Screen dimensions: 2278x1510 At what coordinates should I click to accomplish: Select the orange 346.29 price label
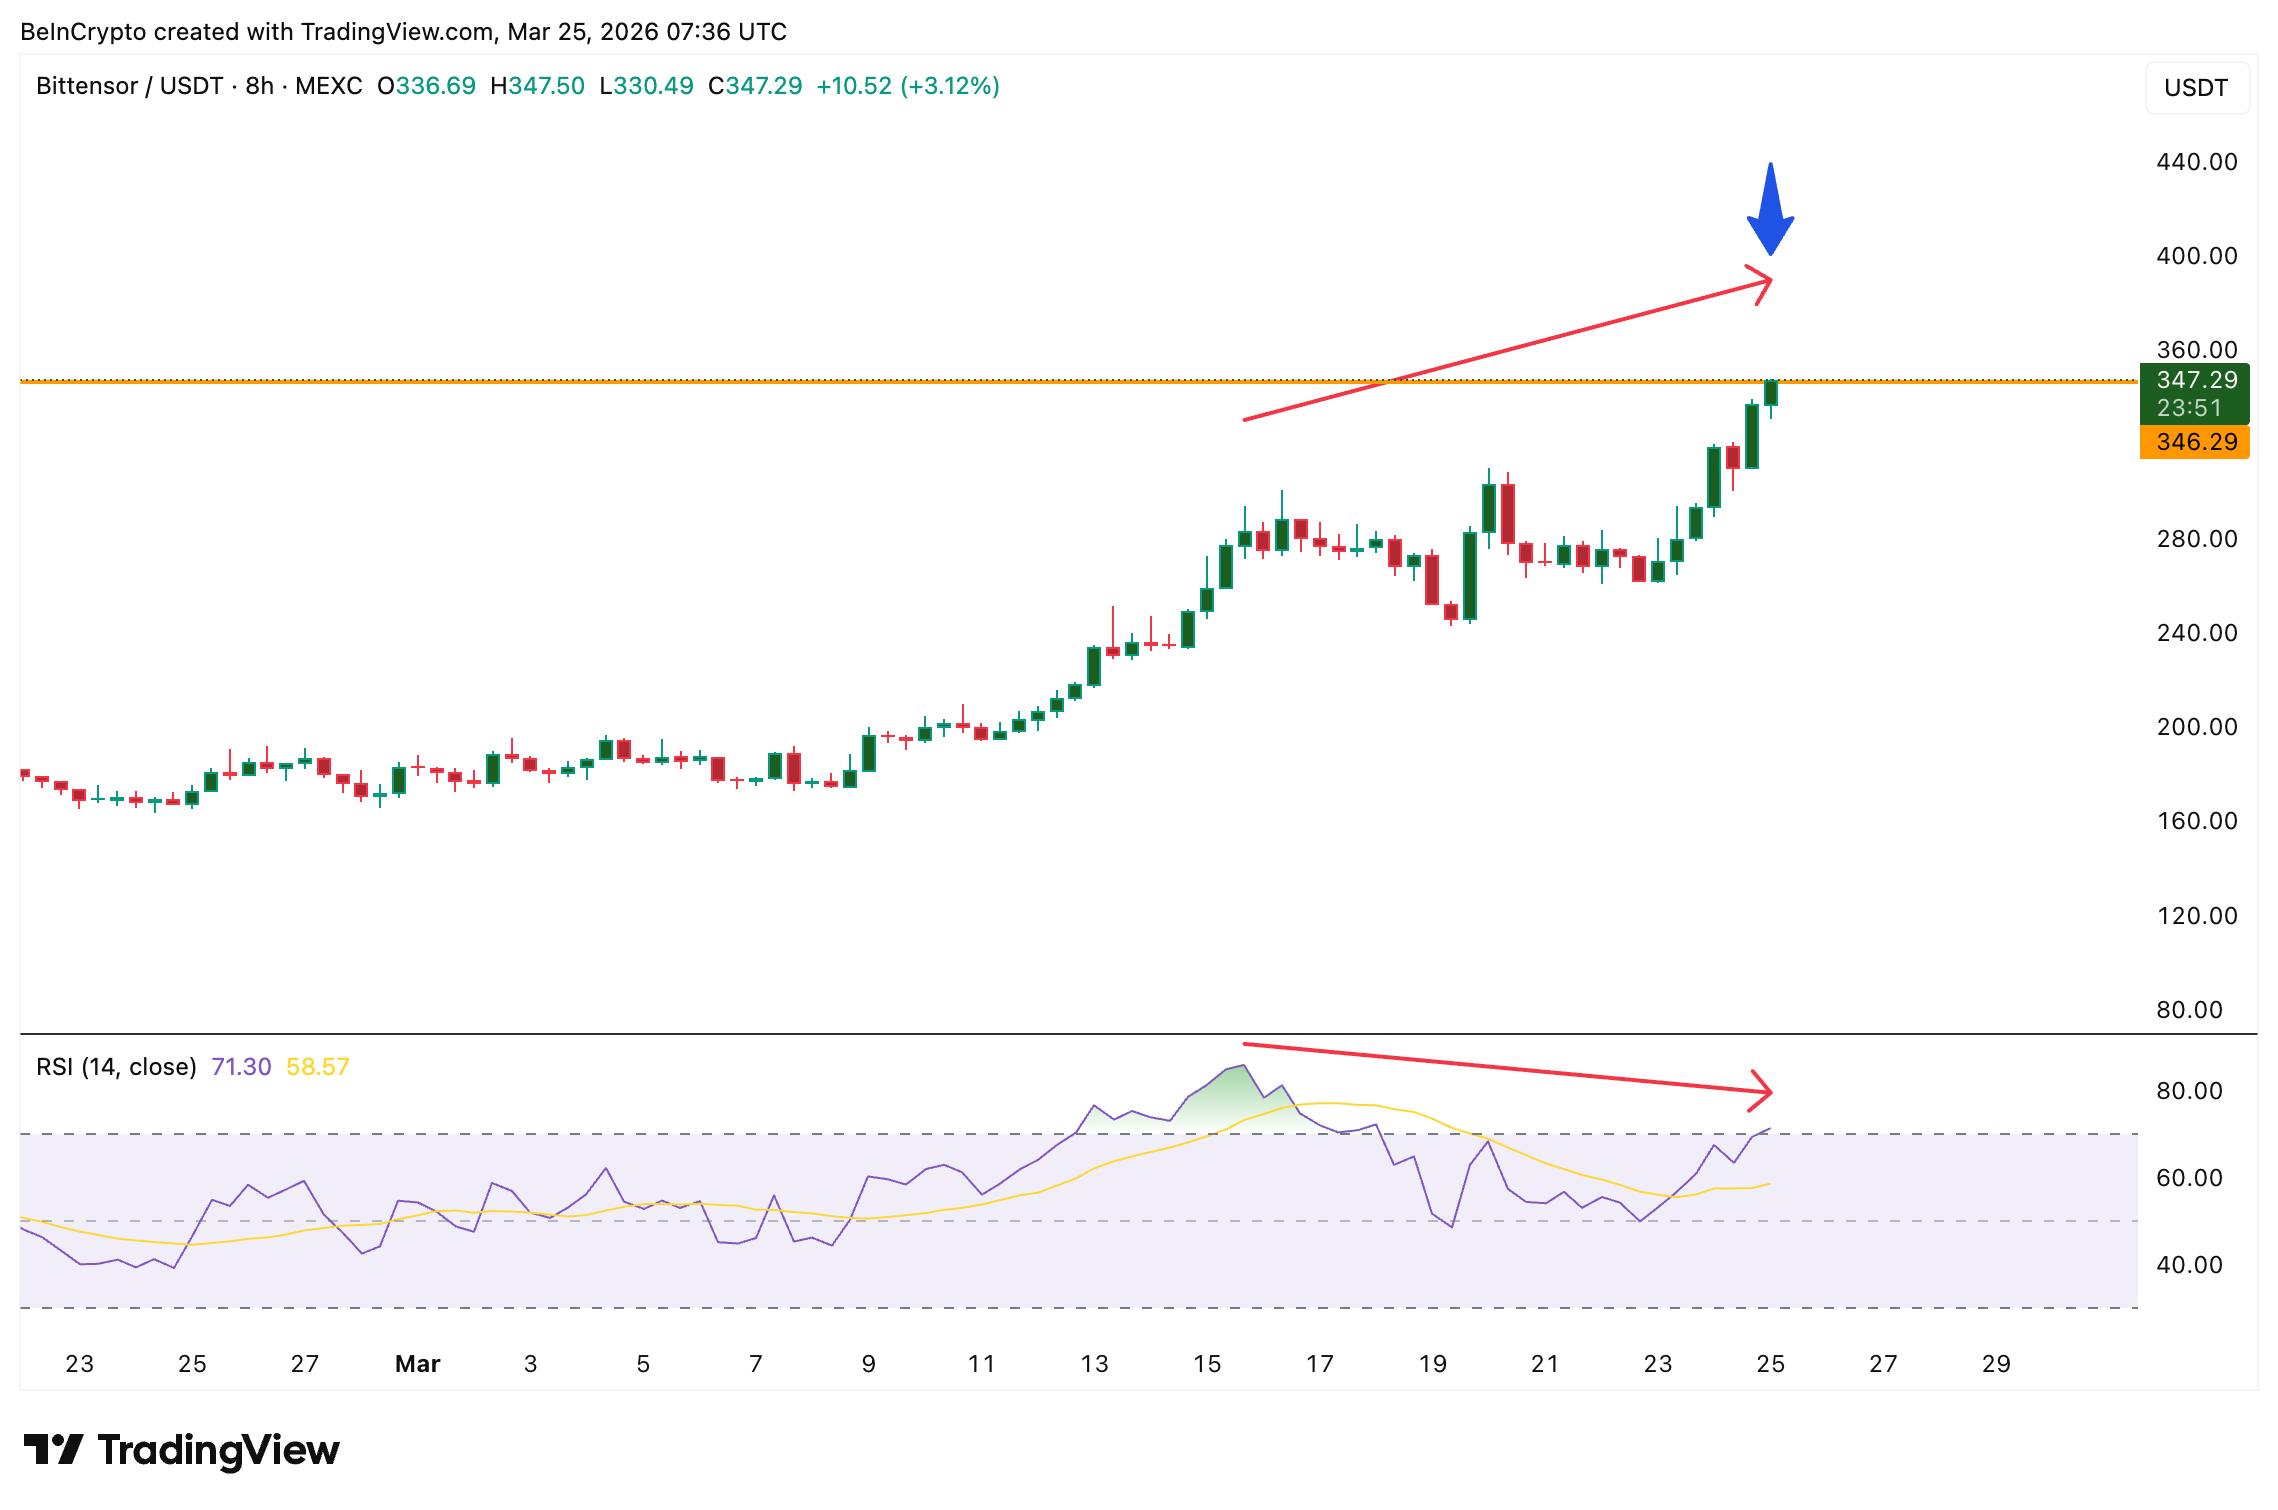click(x=2195, y=442)
